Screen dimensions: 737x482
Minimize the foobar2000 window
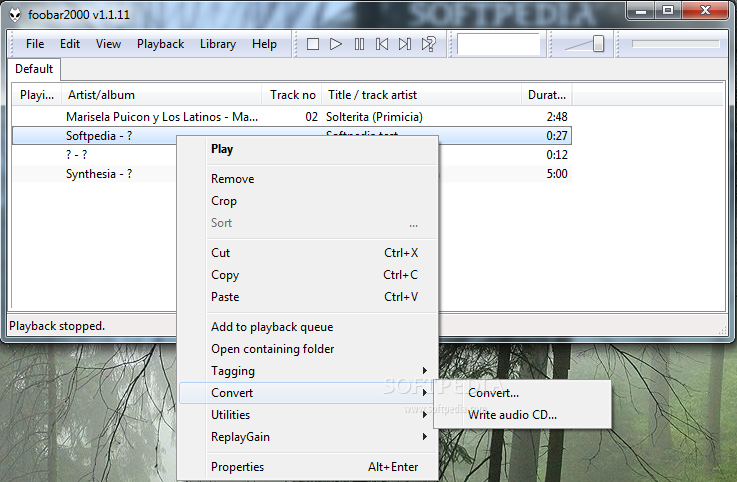coord(641,11)
